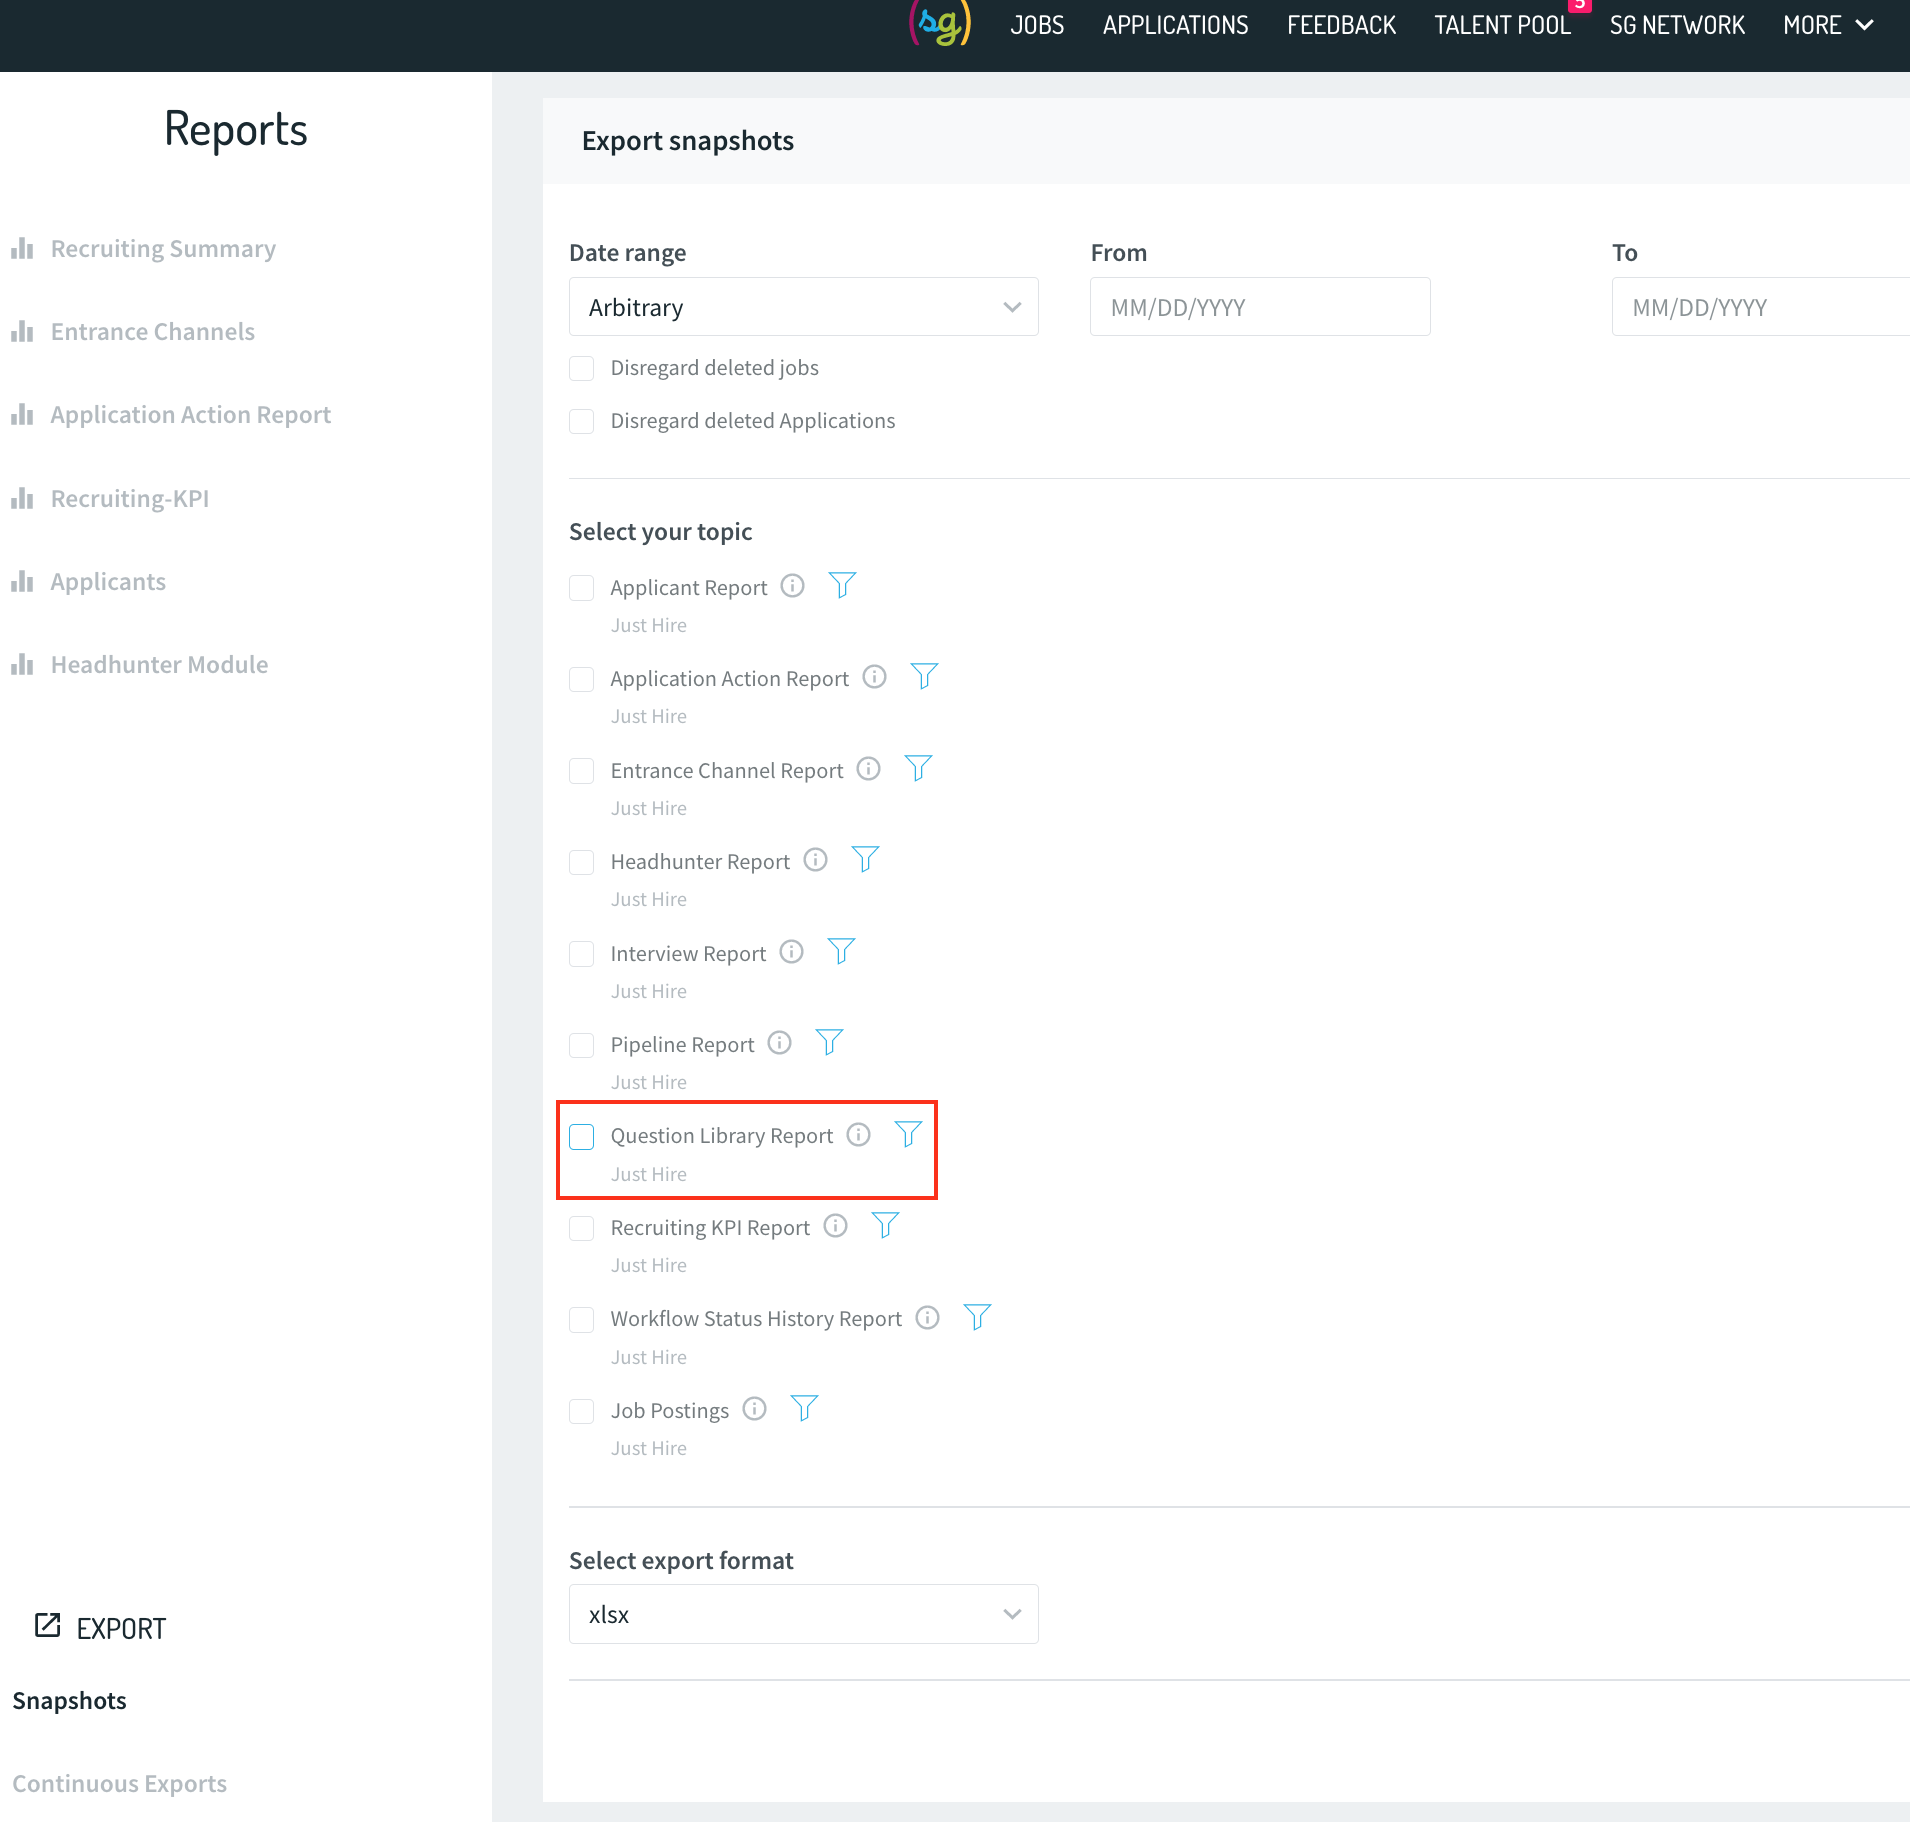Click the info icon next to Question Library Report
The image size is (1910, 1822).
coord(858,1134)
